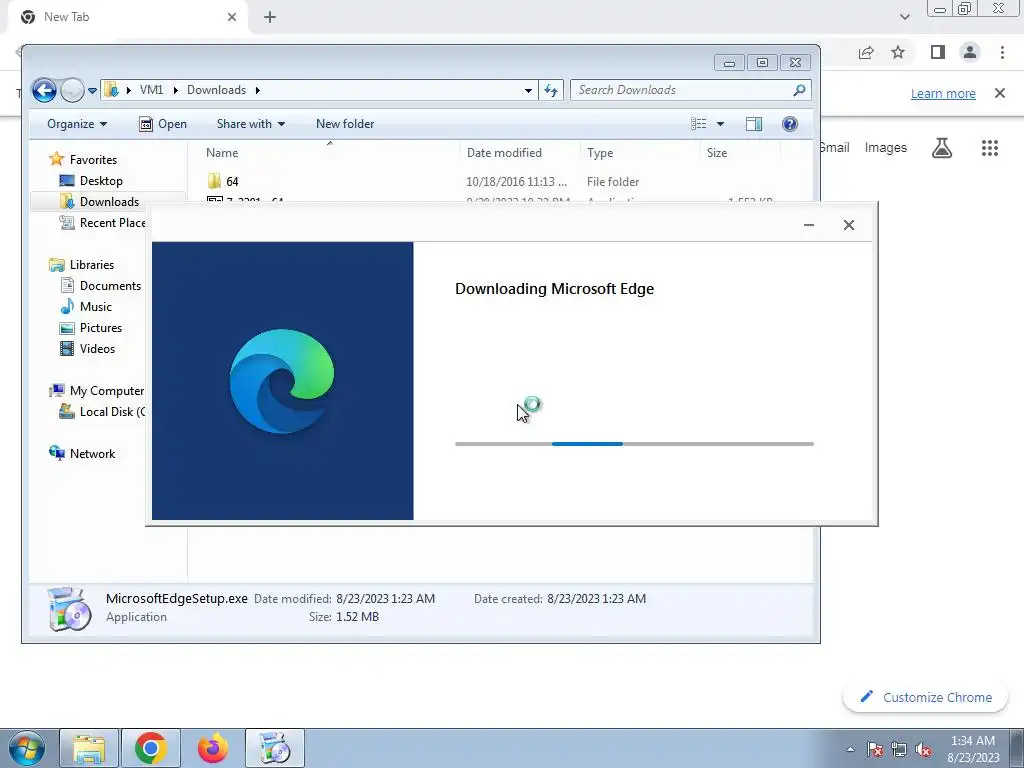
Task: Click Open in the Explorer toolbar
Action: pos(163,124)
